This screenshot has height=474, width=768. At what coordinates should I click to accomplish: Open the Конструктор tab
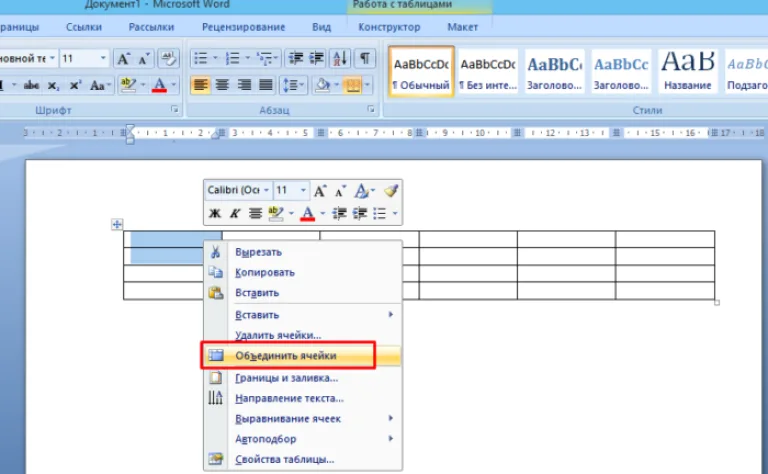389,27
